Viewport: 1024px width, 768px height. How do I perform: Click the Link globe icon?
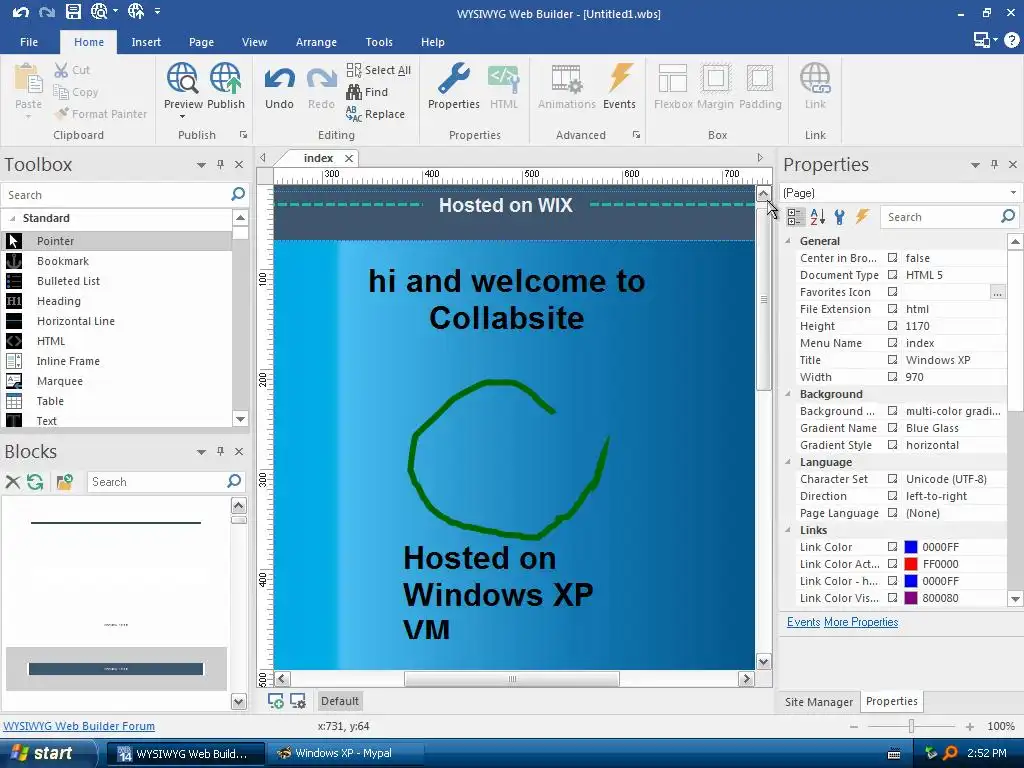(x=815, y=78)
